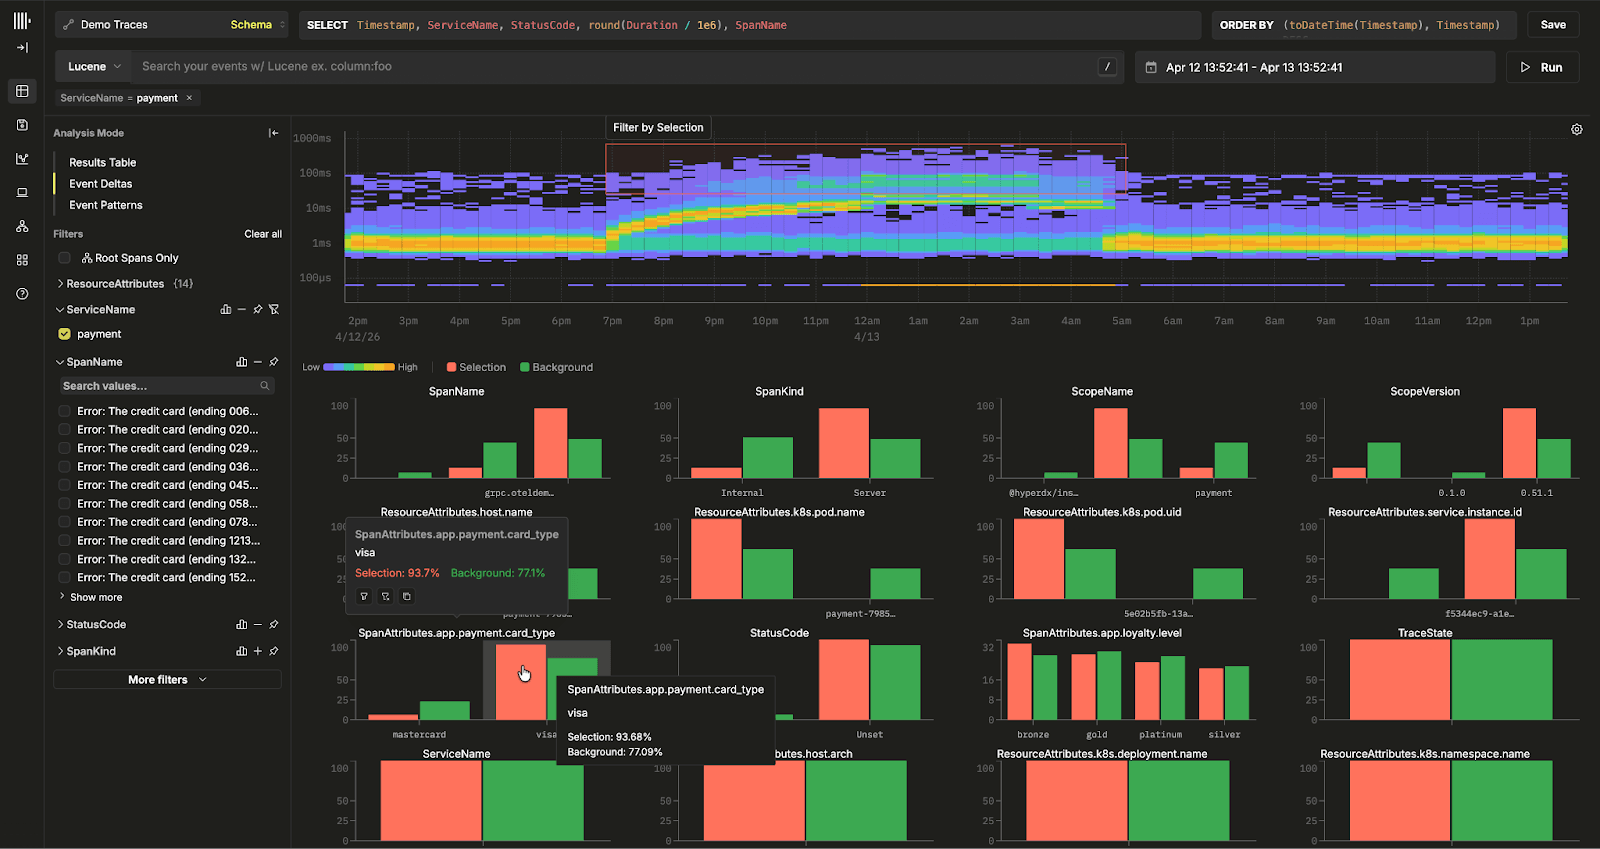Click the Low-High heatmap color gradient legend

[359, 367]
